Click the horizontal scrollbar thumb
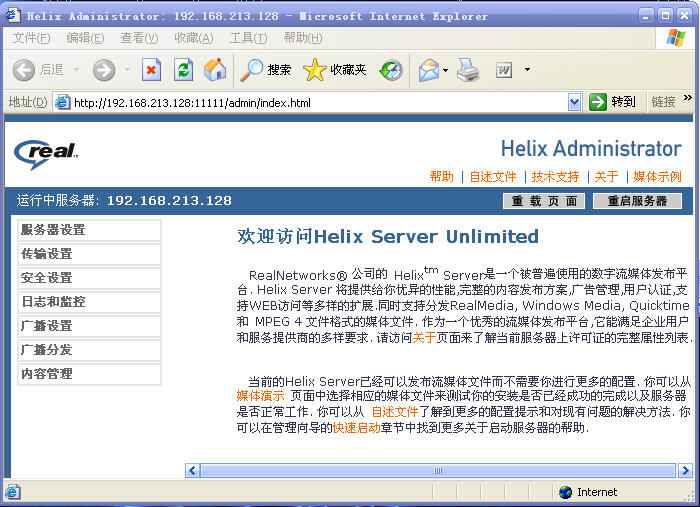The image size is (700, 507). 438,470
